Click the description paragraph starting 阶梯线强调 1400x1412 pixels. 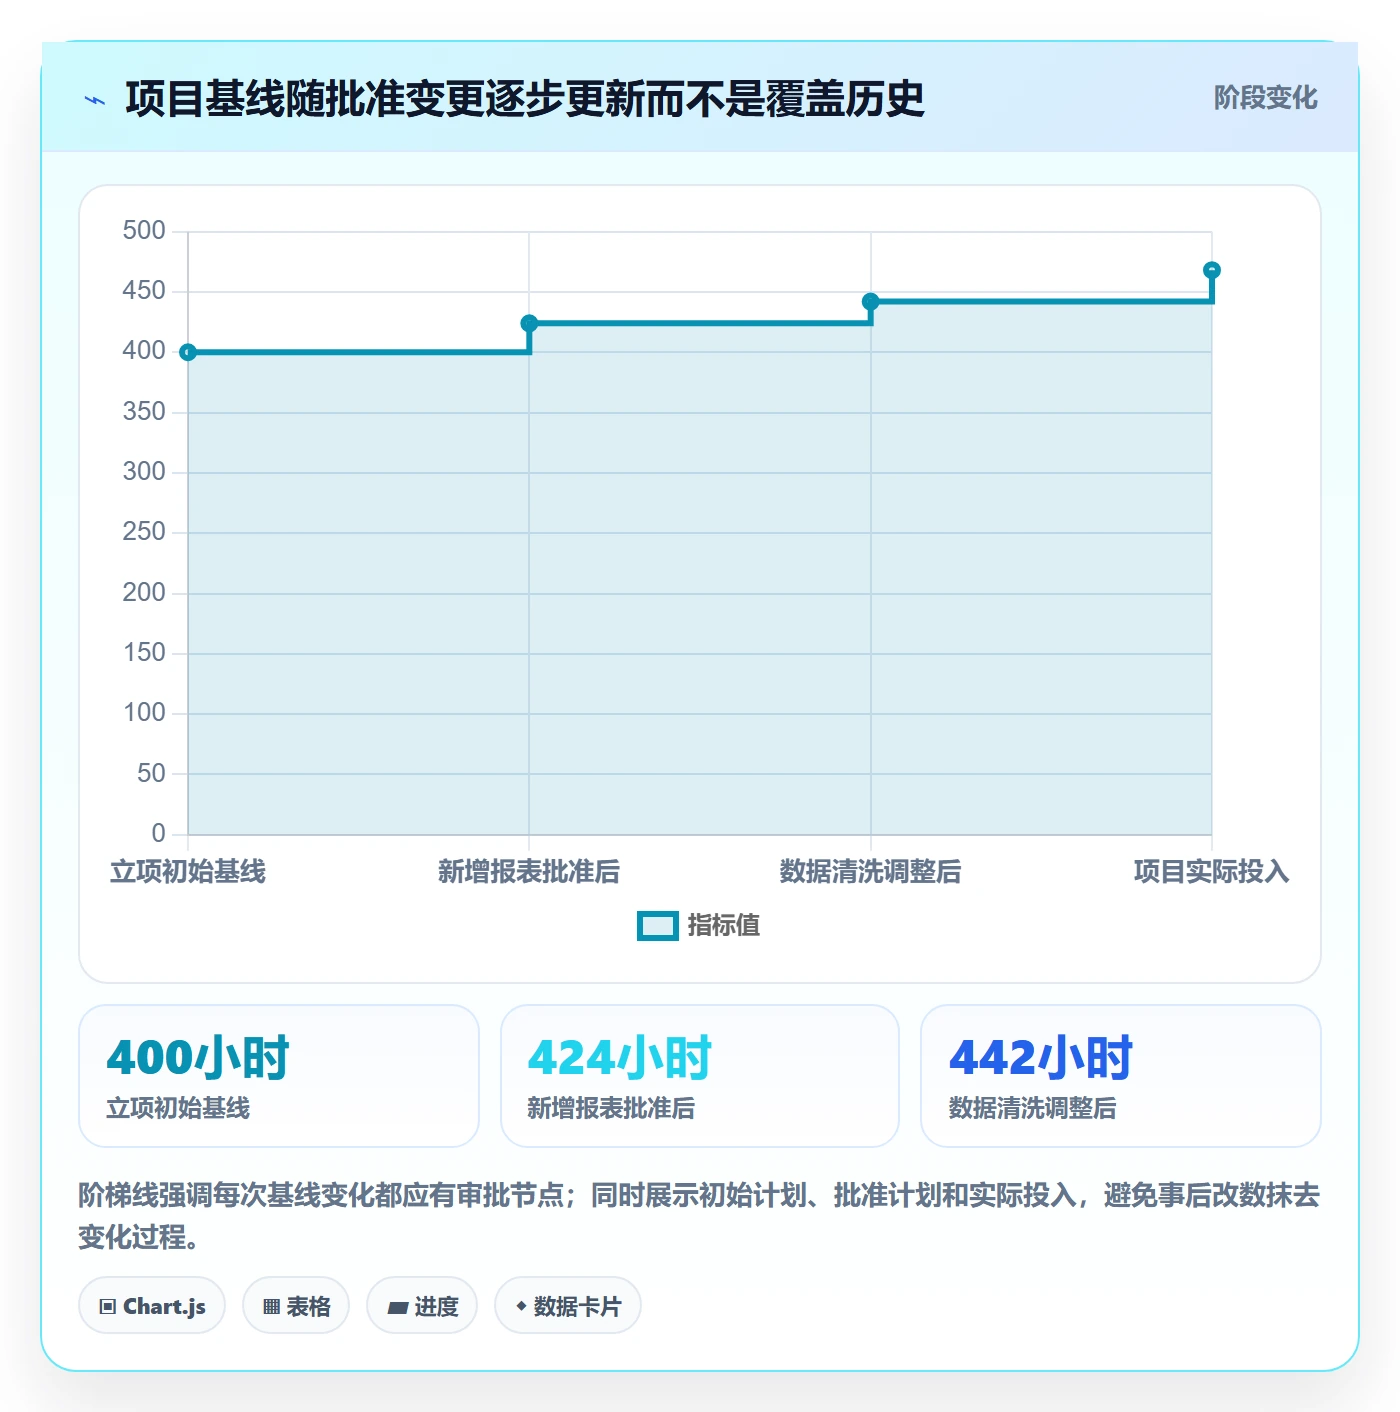coord(699,1216)
